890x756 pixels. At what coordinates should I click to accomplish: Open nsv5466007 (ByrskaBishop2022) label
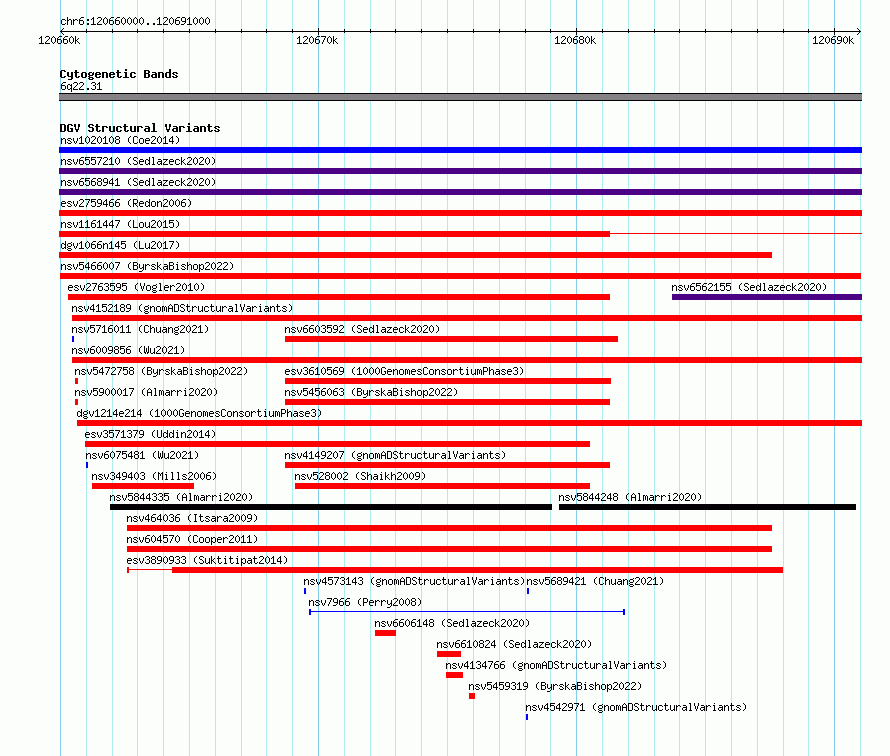pos(147,266)
